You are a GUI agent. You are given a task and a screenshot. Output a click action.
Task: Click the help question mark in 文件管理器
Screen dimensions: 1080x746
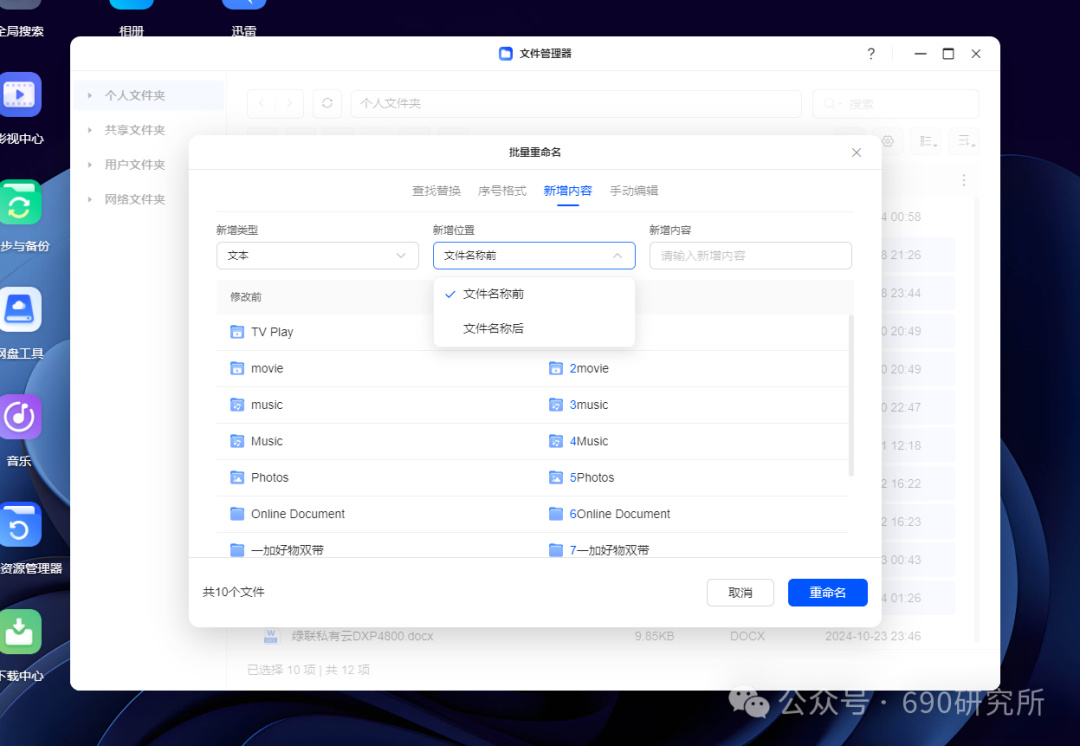coord(871,54)
